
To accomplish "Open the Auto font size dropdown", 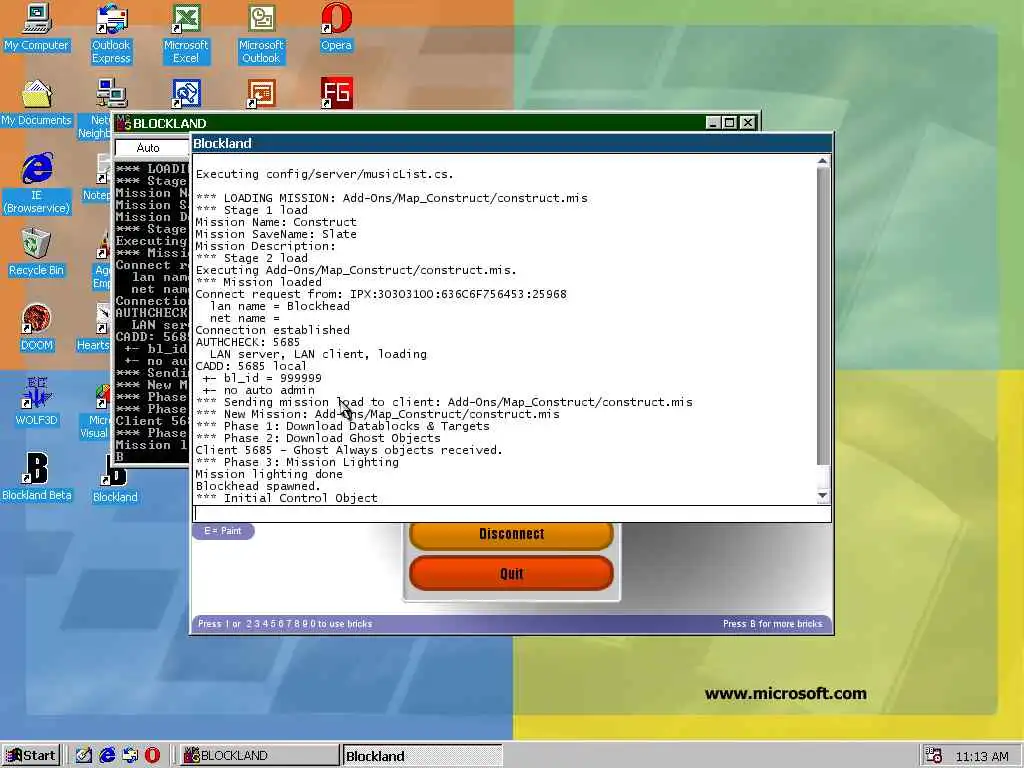I will click(152, 148).
